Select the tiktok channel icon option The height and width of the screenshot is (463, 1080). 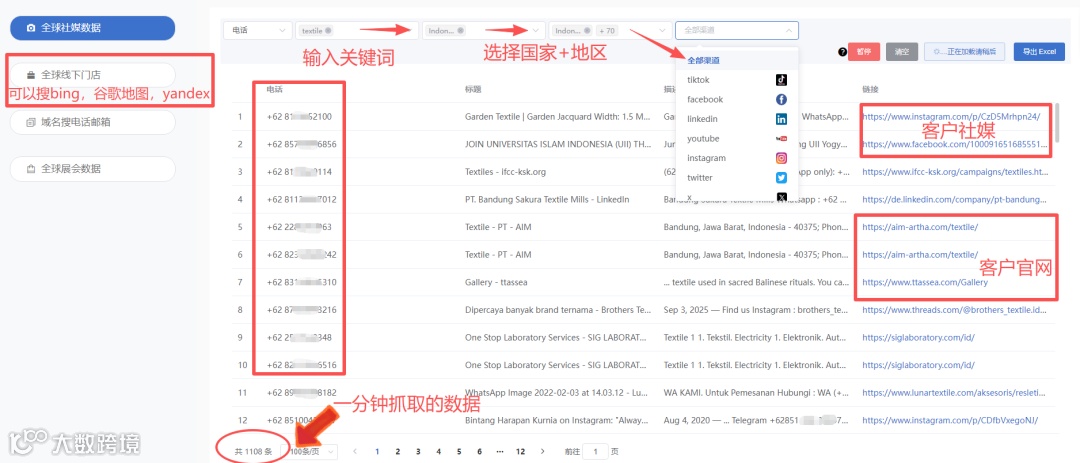pos(781,80)
